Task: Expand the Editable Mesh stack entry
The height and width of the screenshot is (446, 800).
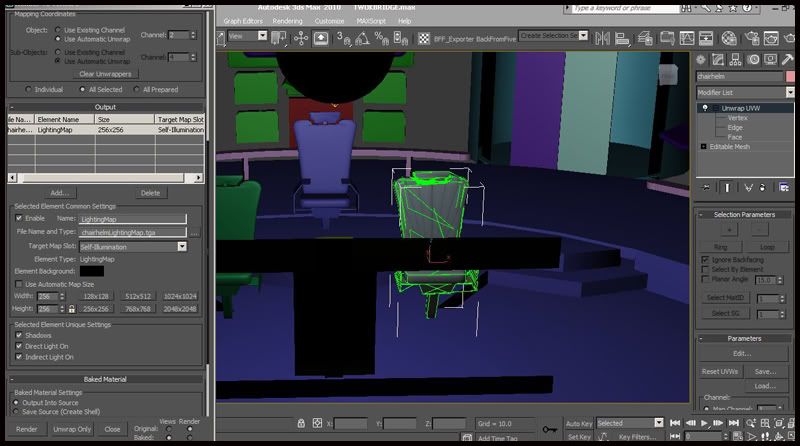Action: click(x=704, y=146)
